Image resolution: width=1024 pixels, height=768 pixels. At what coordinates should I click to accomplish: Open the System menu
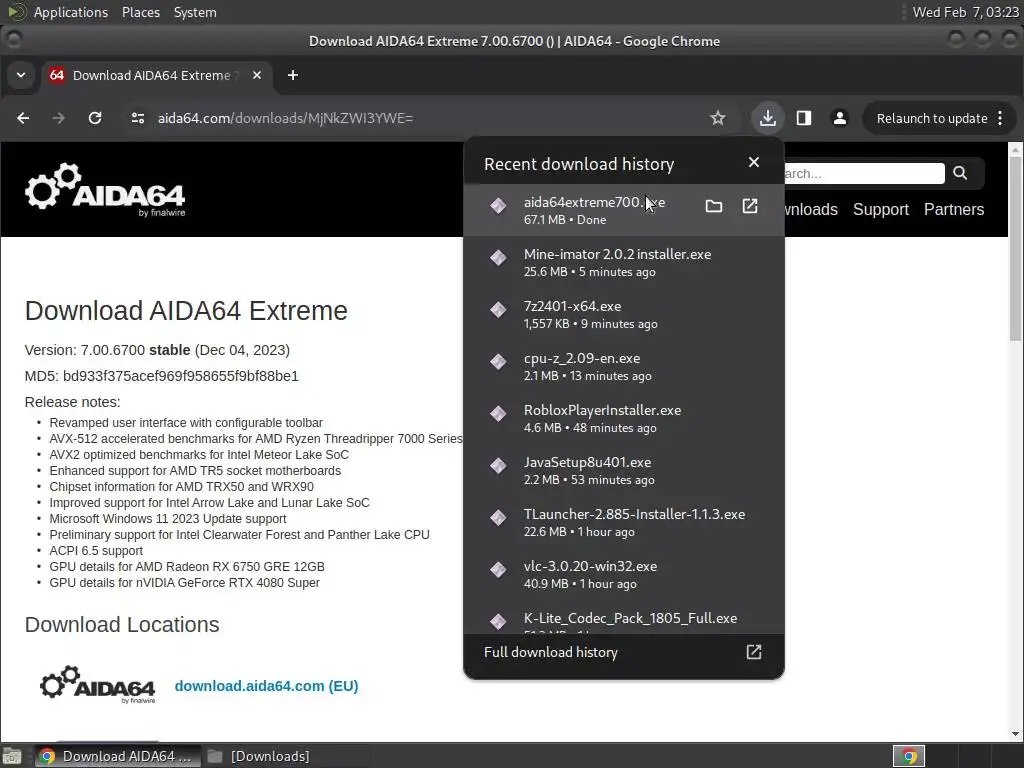pyautogui.click(x=195, y=12)
